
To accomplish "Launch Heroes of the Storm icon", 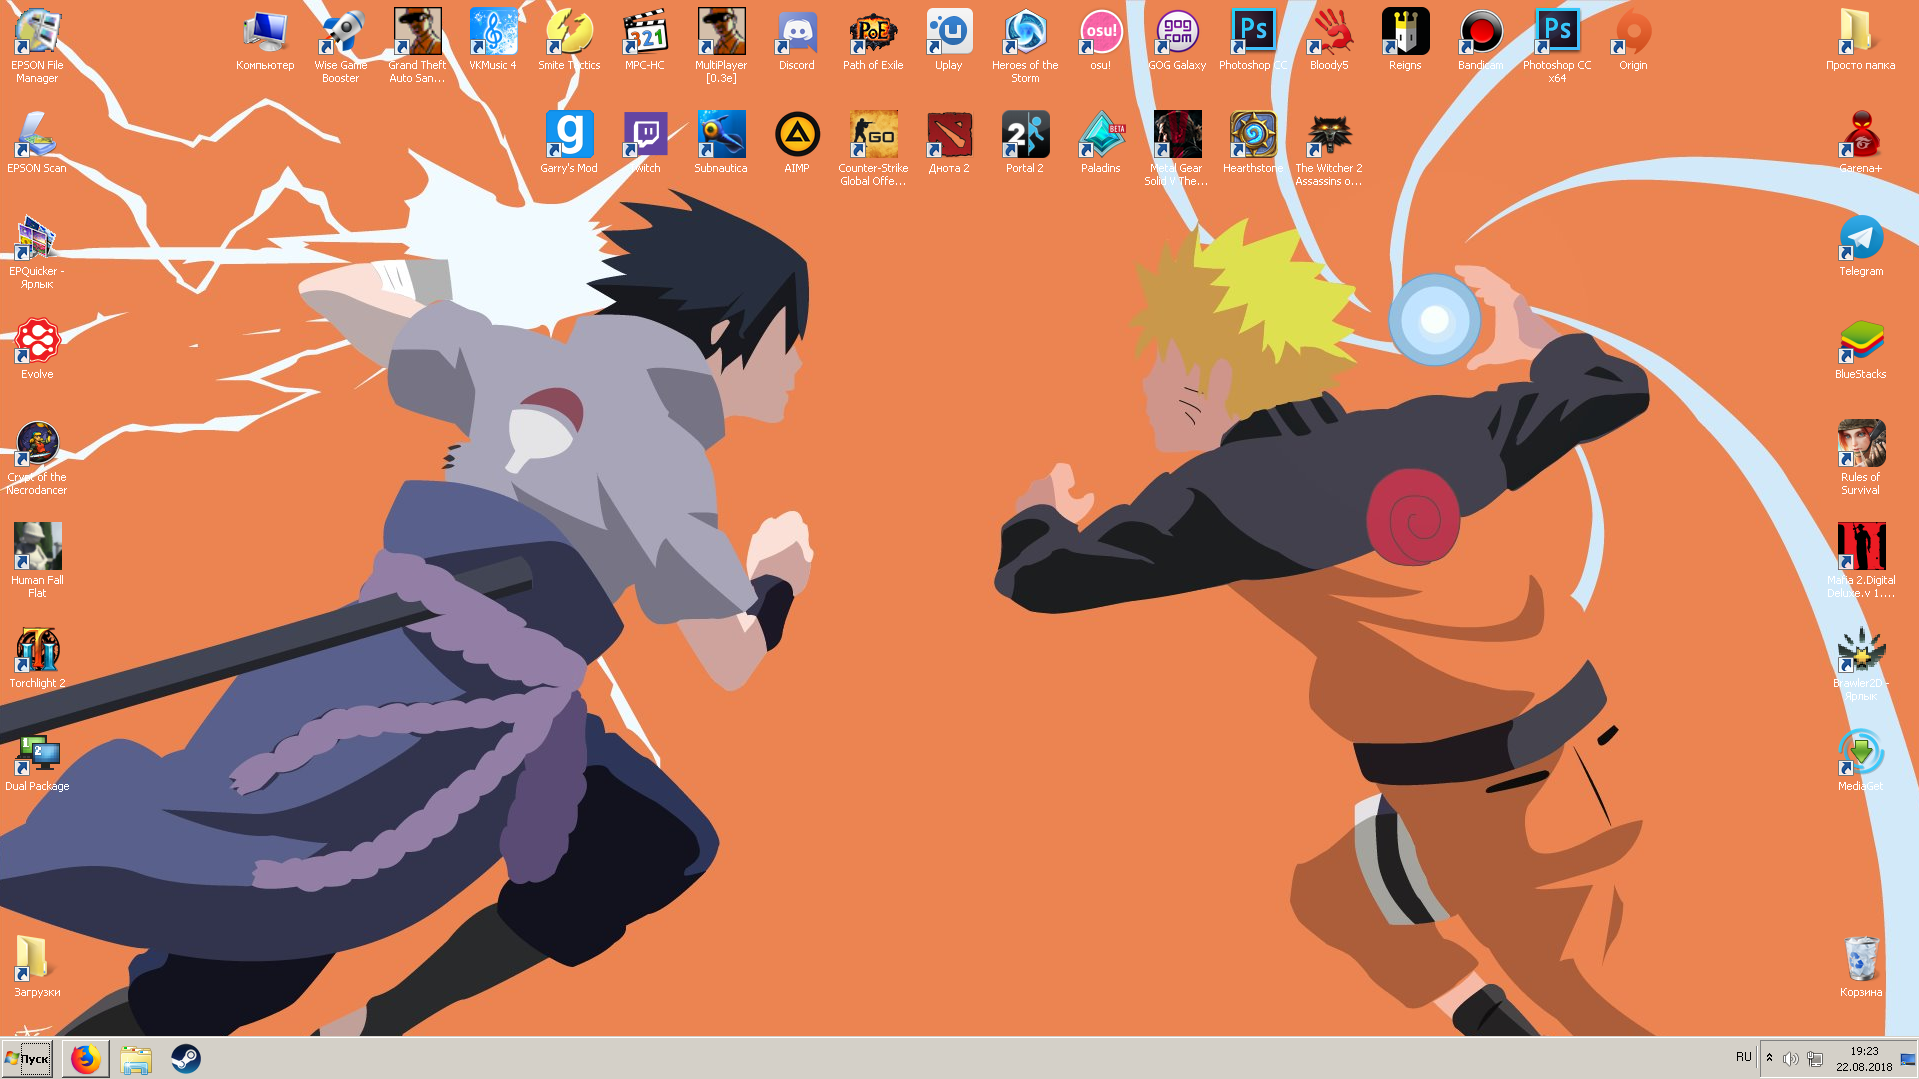I will coord(1025,45).
